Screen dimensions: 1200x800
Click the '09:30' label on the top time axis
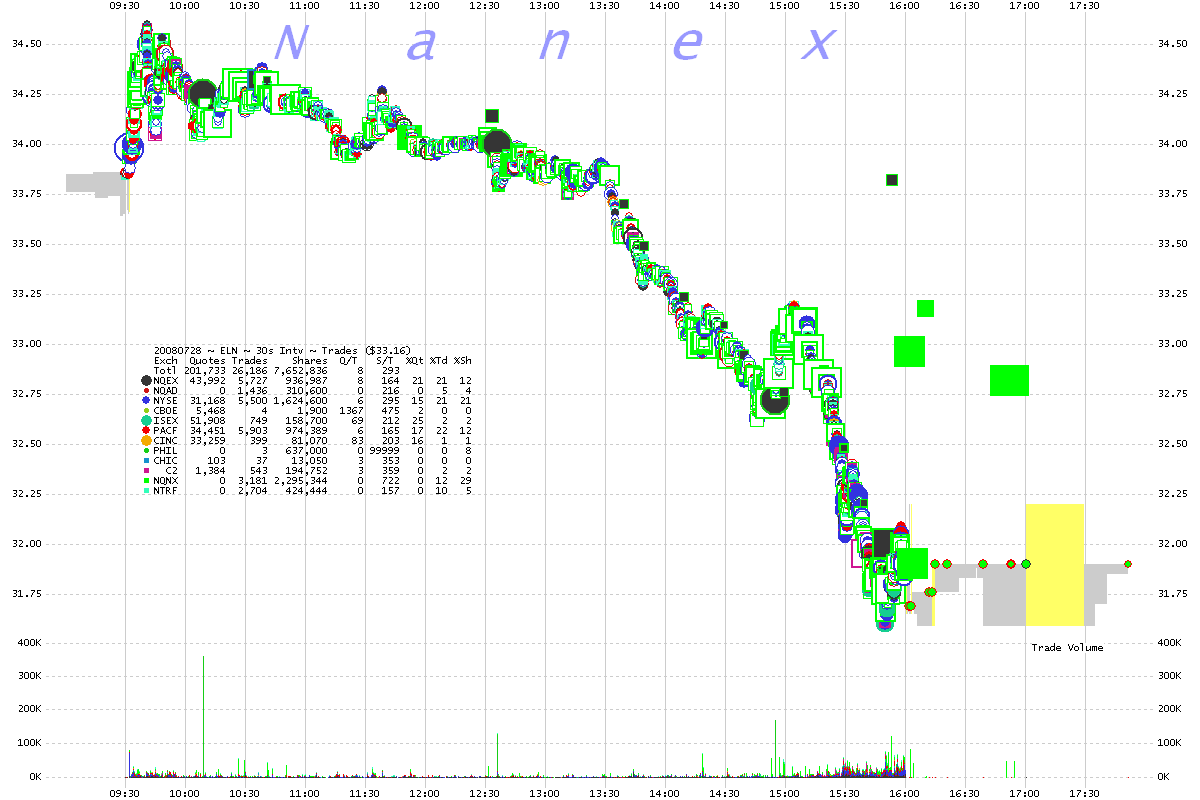125,5
